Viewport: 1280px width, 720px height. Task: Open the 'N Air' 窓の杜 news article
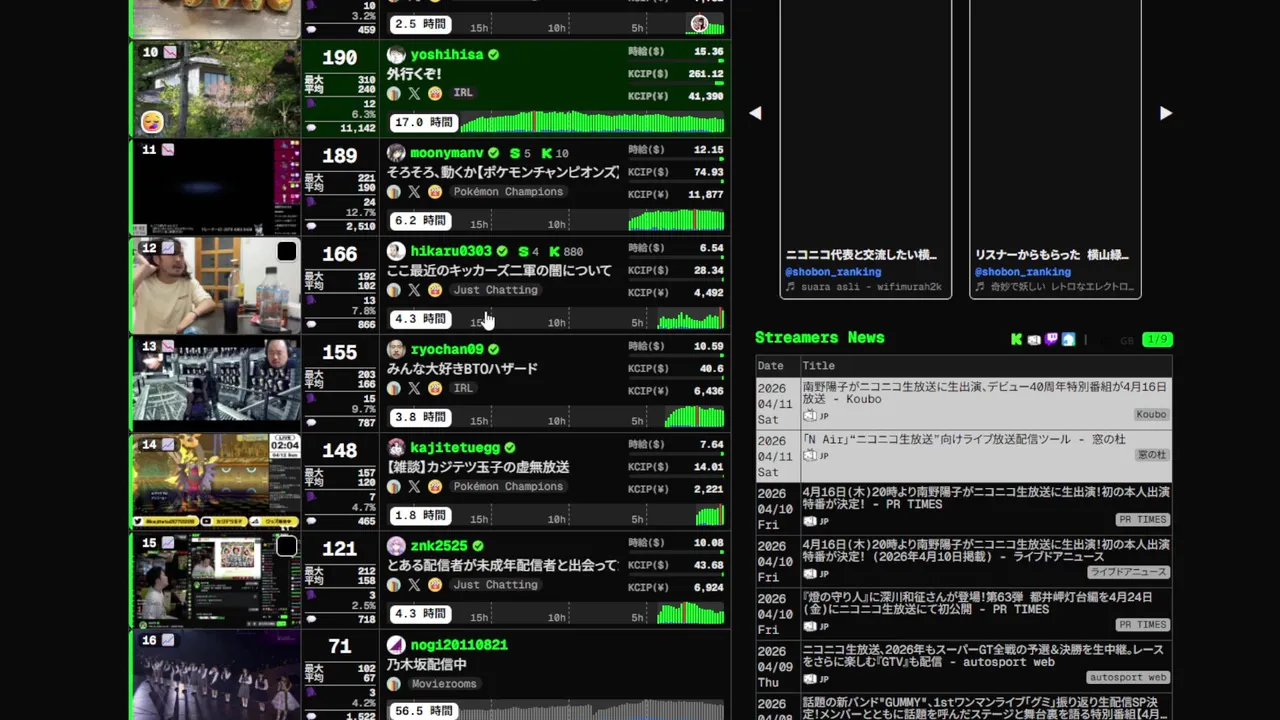pyautogui.click(x=964, y=439)
